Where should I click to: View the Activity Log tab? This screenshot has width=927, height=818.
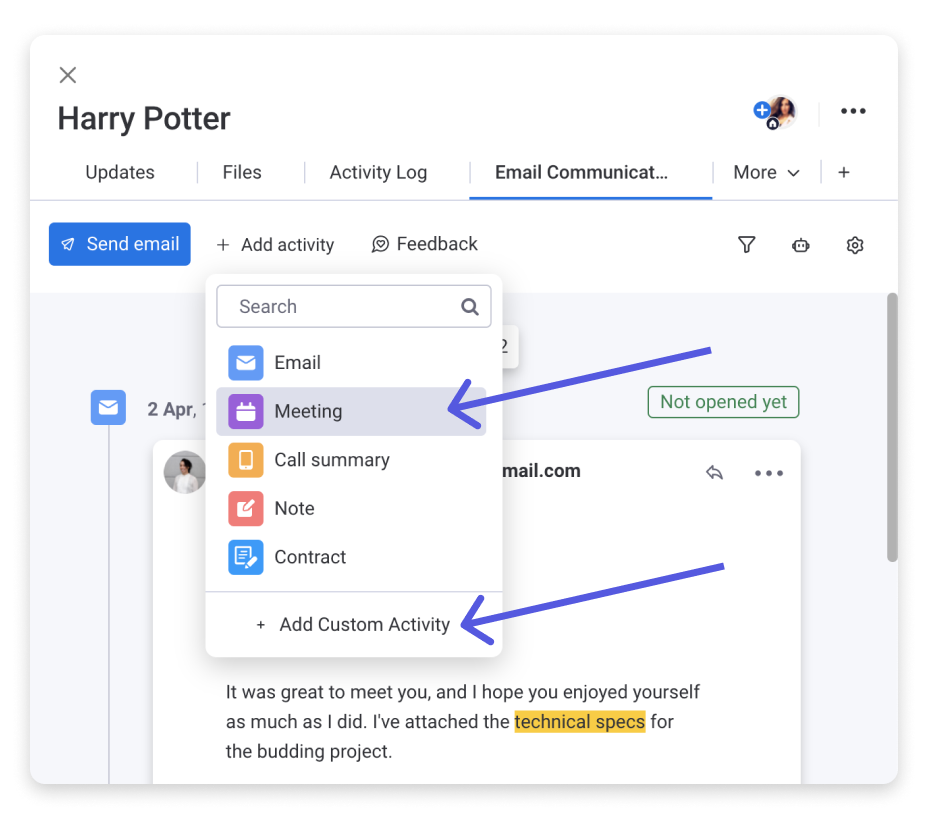[x=378, y=172]
